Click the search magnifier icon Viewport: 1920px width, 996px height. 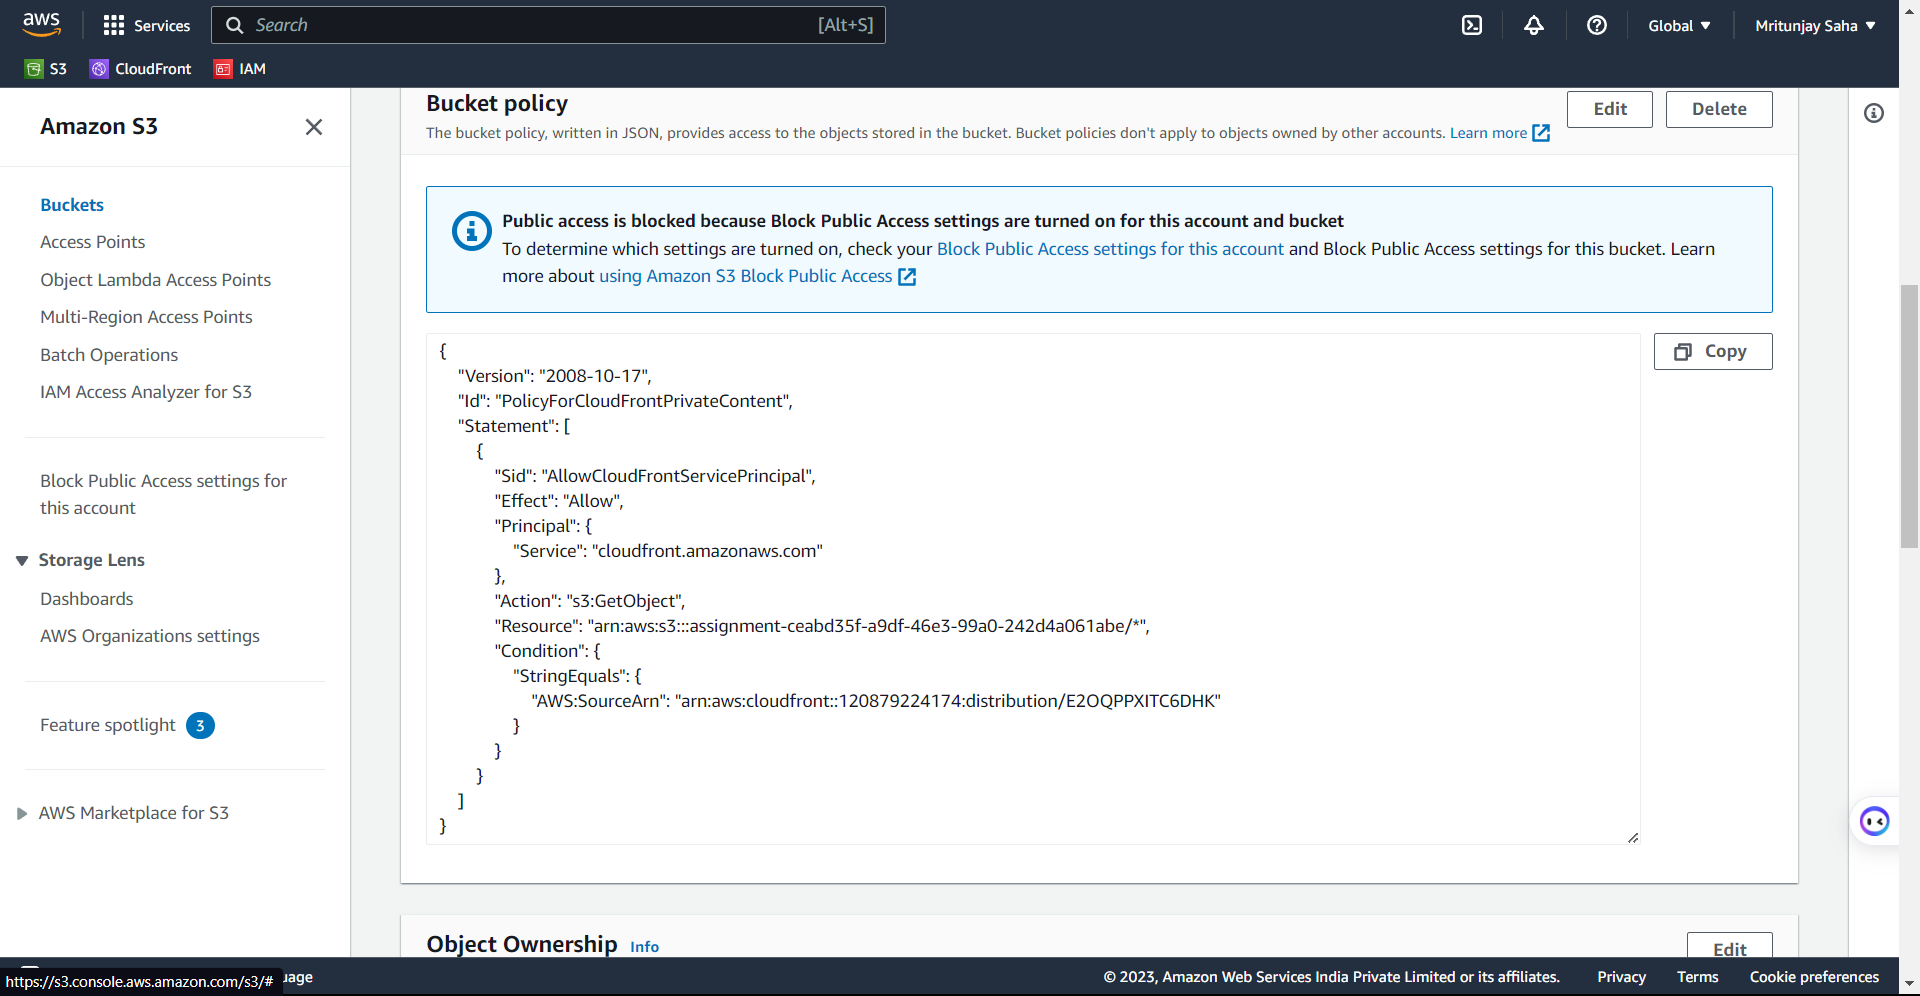235,25
